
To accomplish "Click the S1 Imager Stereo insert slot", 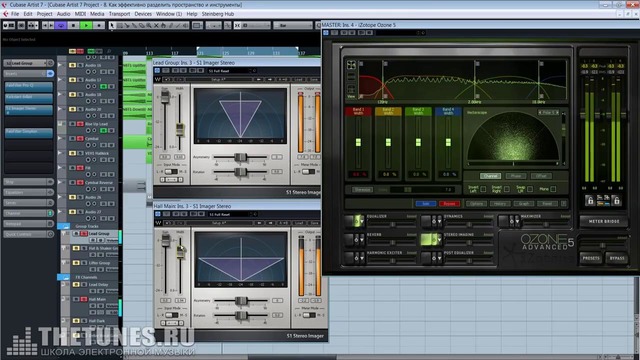I will [x=29, y=110].
